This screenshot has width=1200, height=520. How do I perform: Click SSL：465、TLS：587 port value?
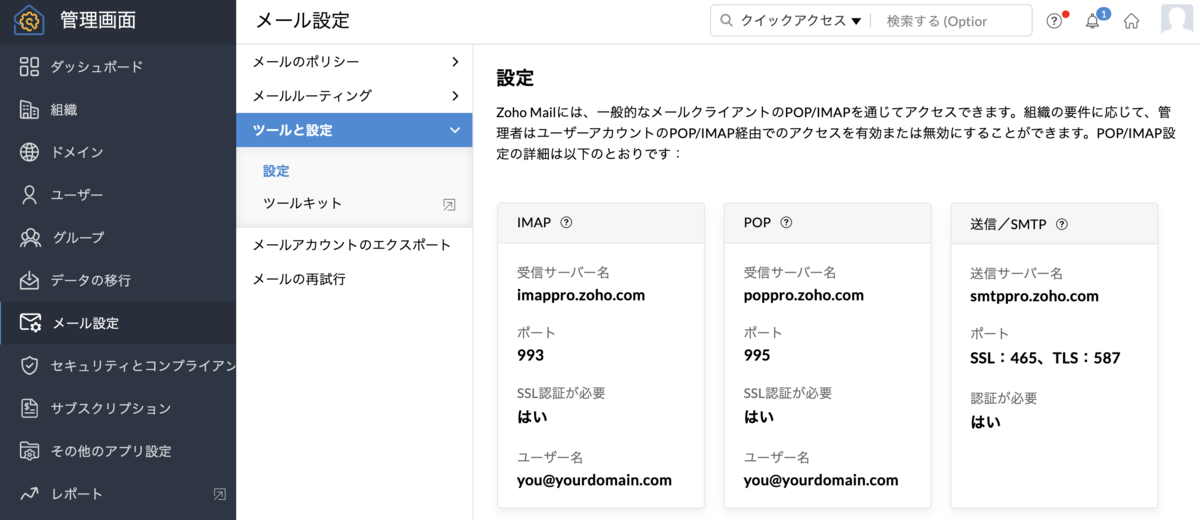[x=1046, y=358]
